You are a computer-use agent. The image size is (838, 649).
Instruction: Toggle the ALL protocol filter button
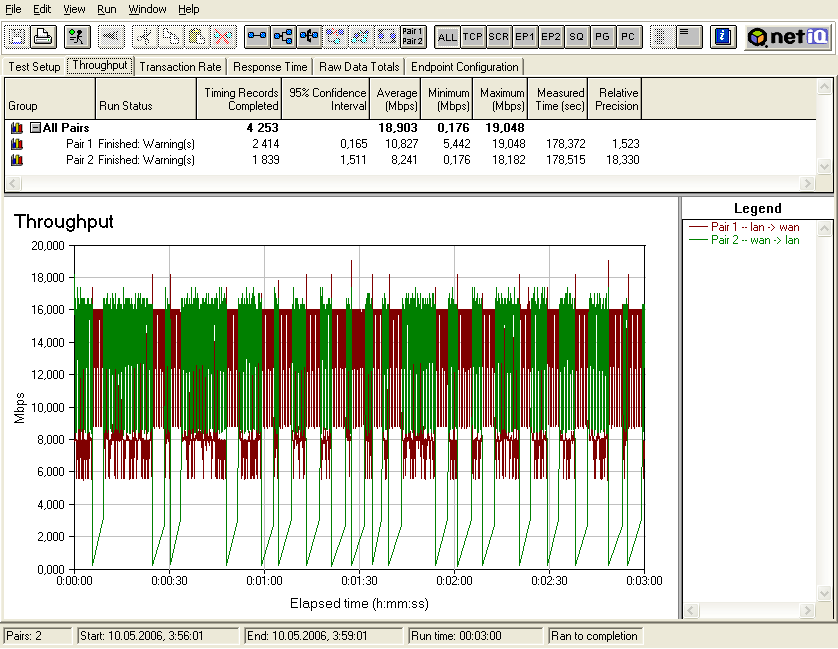coord(447,37)
